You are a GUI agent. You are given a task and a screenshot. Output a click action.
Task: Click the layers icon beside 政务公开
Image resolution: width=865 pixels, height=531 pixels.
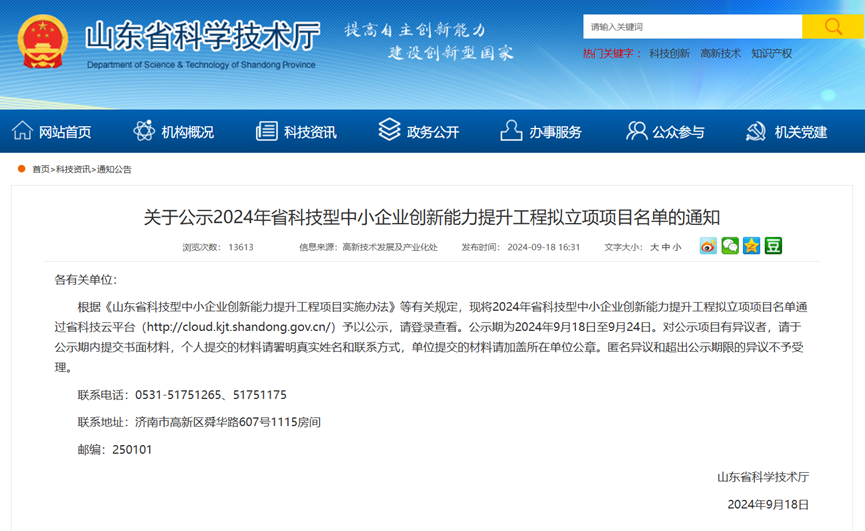click(389, 130)
